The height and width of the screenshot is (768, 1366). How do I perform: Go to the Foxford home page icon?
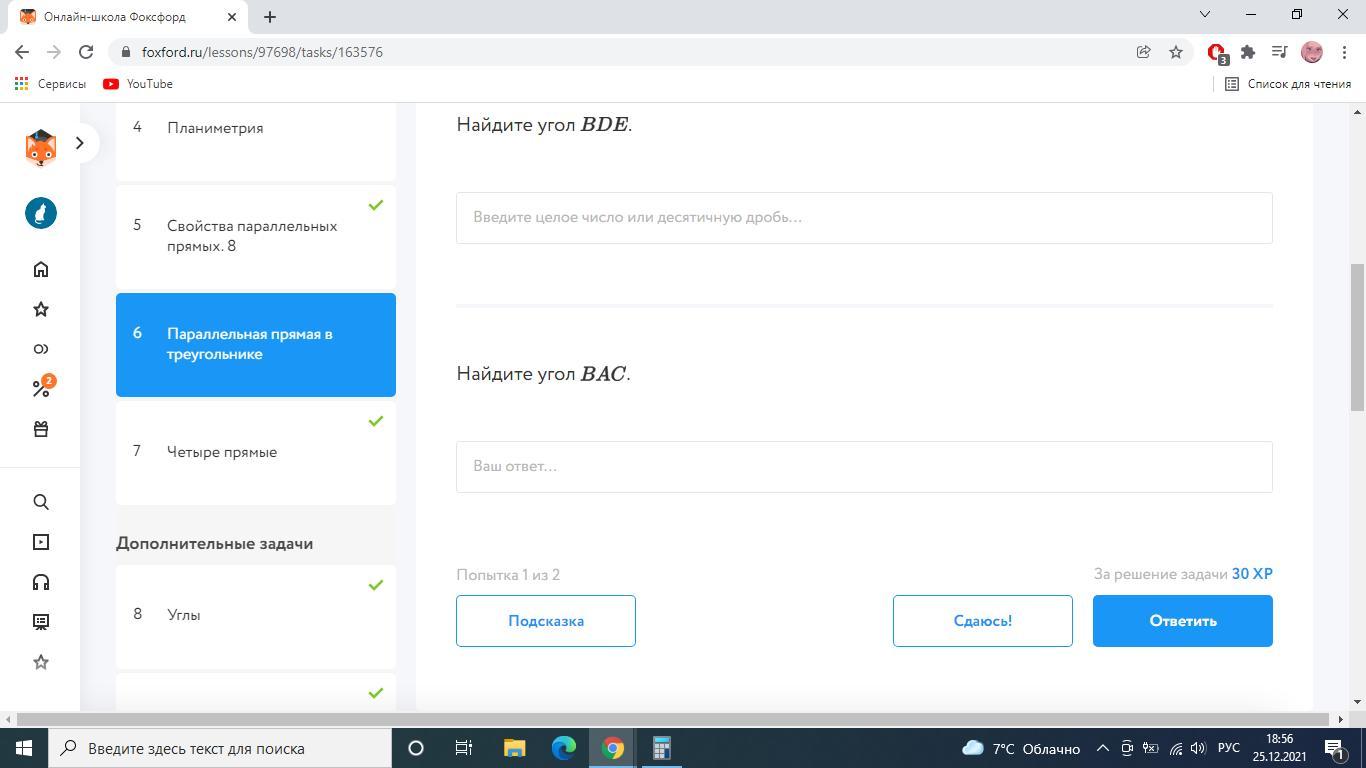(x=41, y=269)
